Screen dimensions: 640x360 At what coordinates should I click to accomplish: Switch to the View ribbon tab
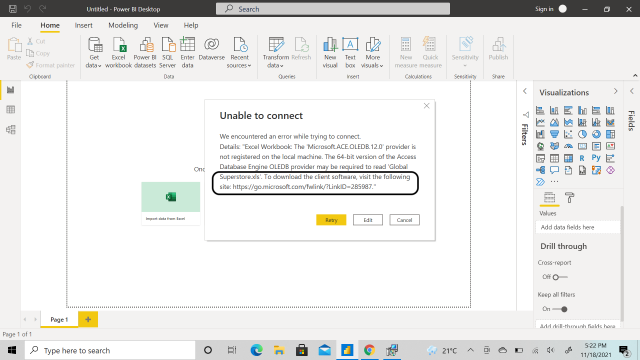[x=161, y=25]
